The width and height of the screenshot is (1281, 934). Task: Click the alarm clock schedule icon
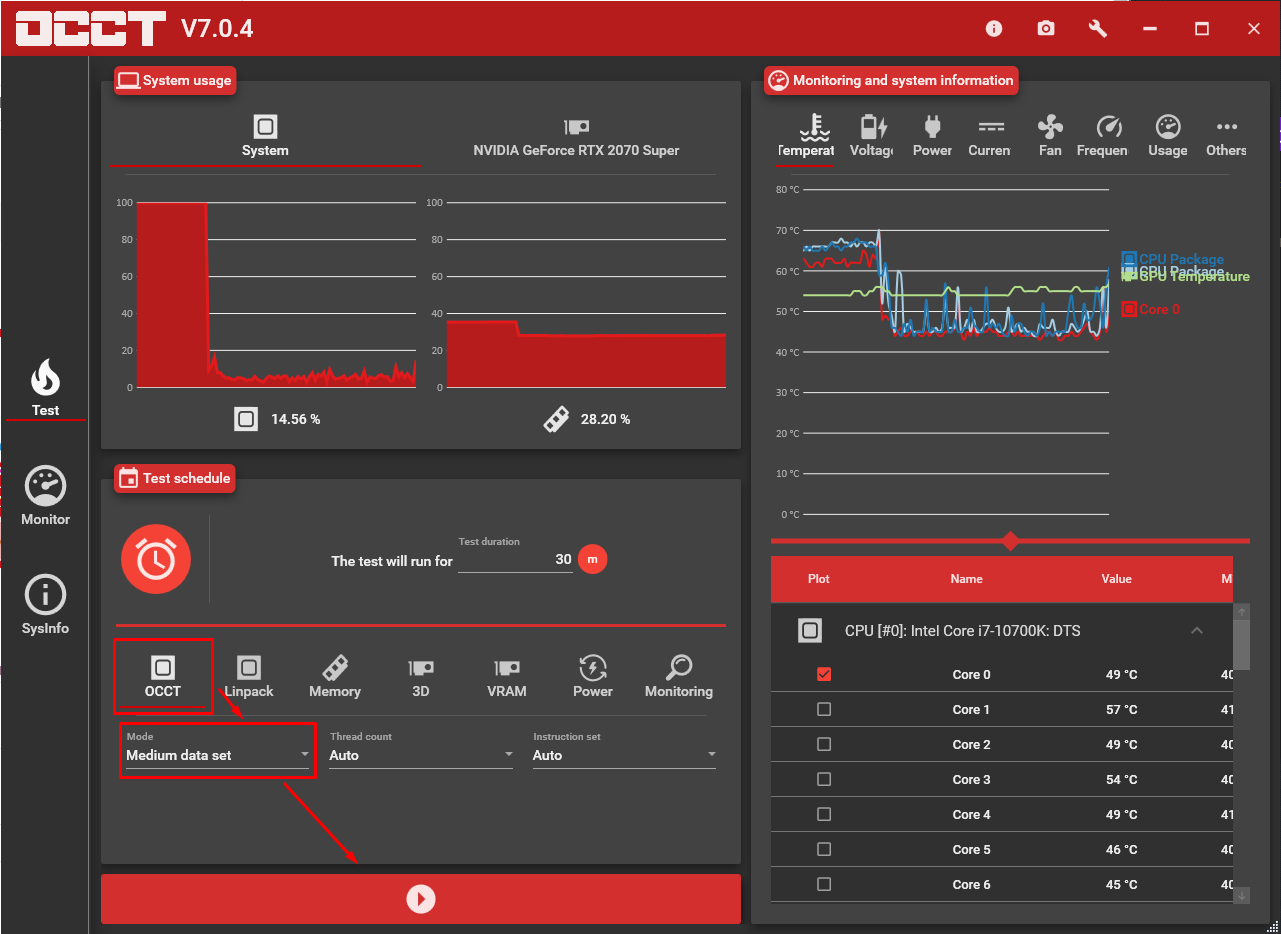pos(156,559)
